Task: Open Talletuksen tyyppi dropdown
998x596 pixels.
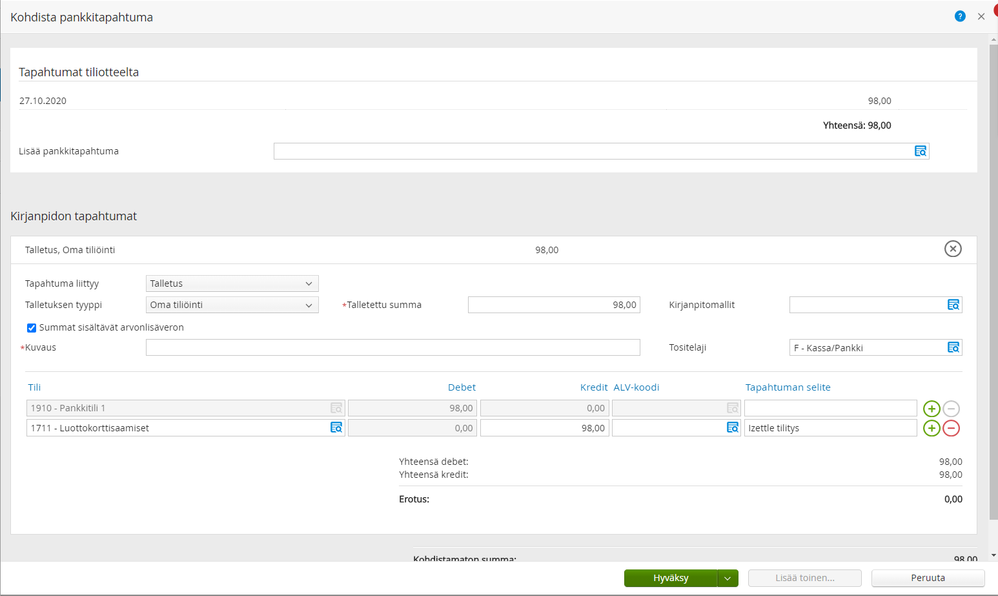Action: 232,305
